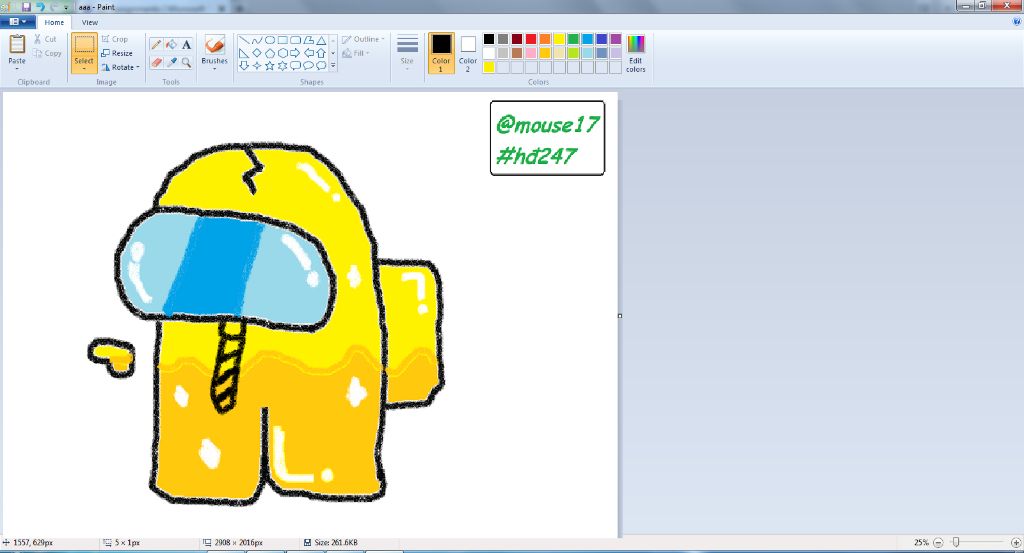
Task: Switch to the Home ribbon tab
Action: 54,22
